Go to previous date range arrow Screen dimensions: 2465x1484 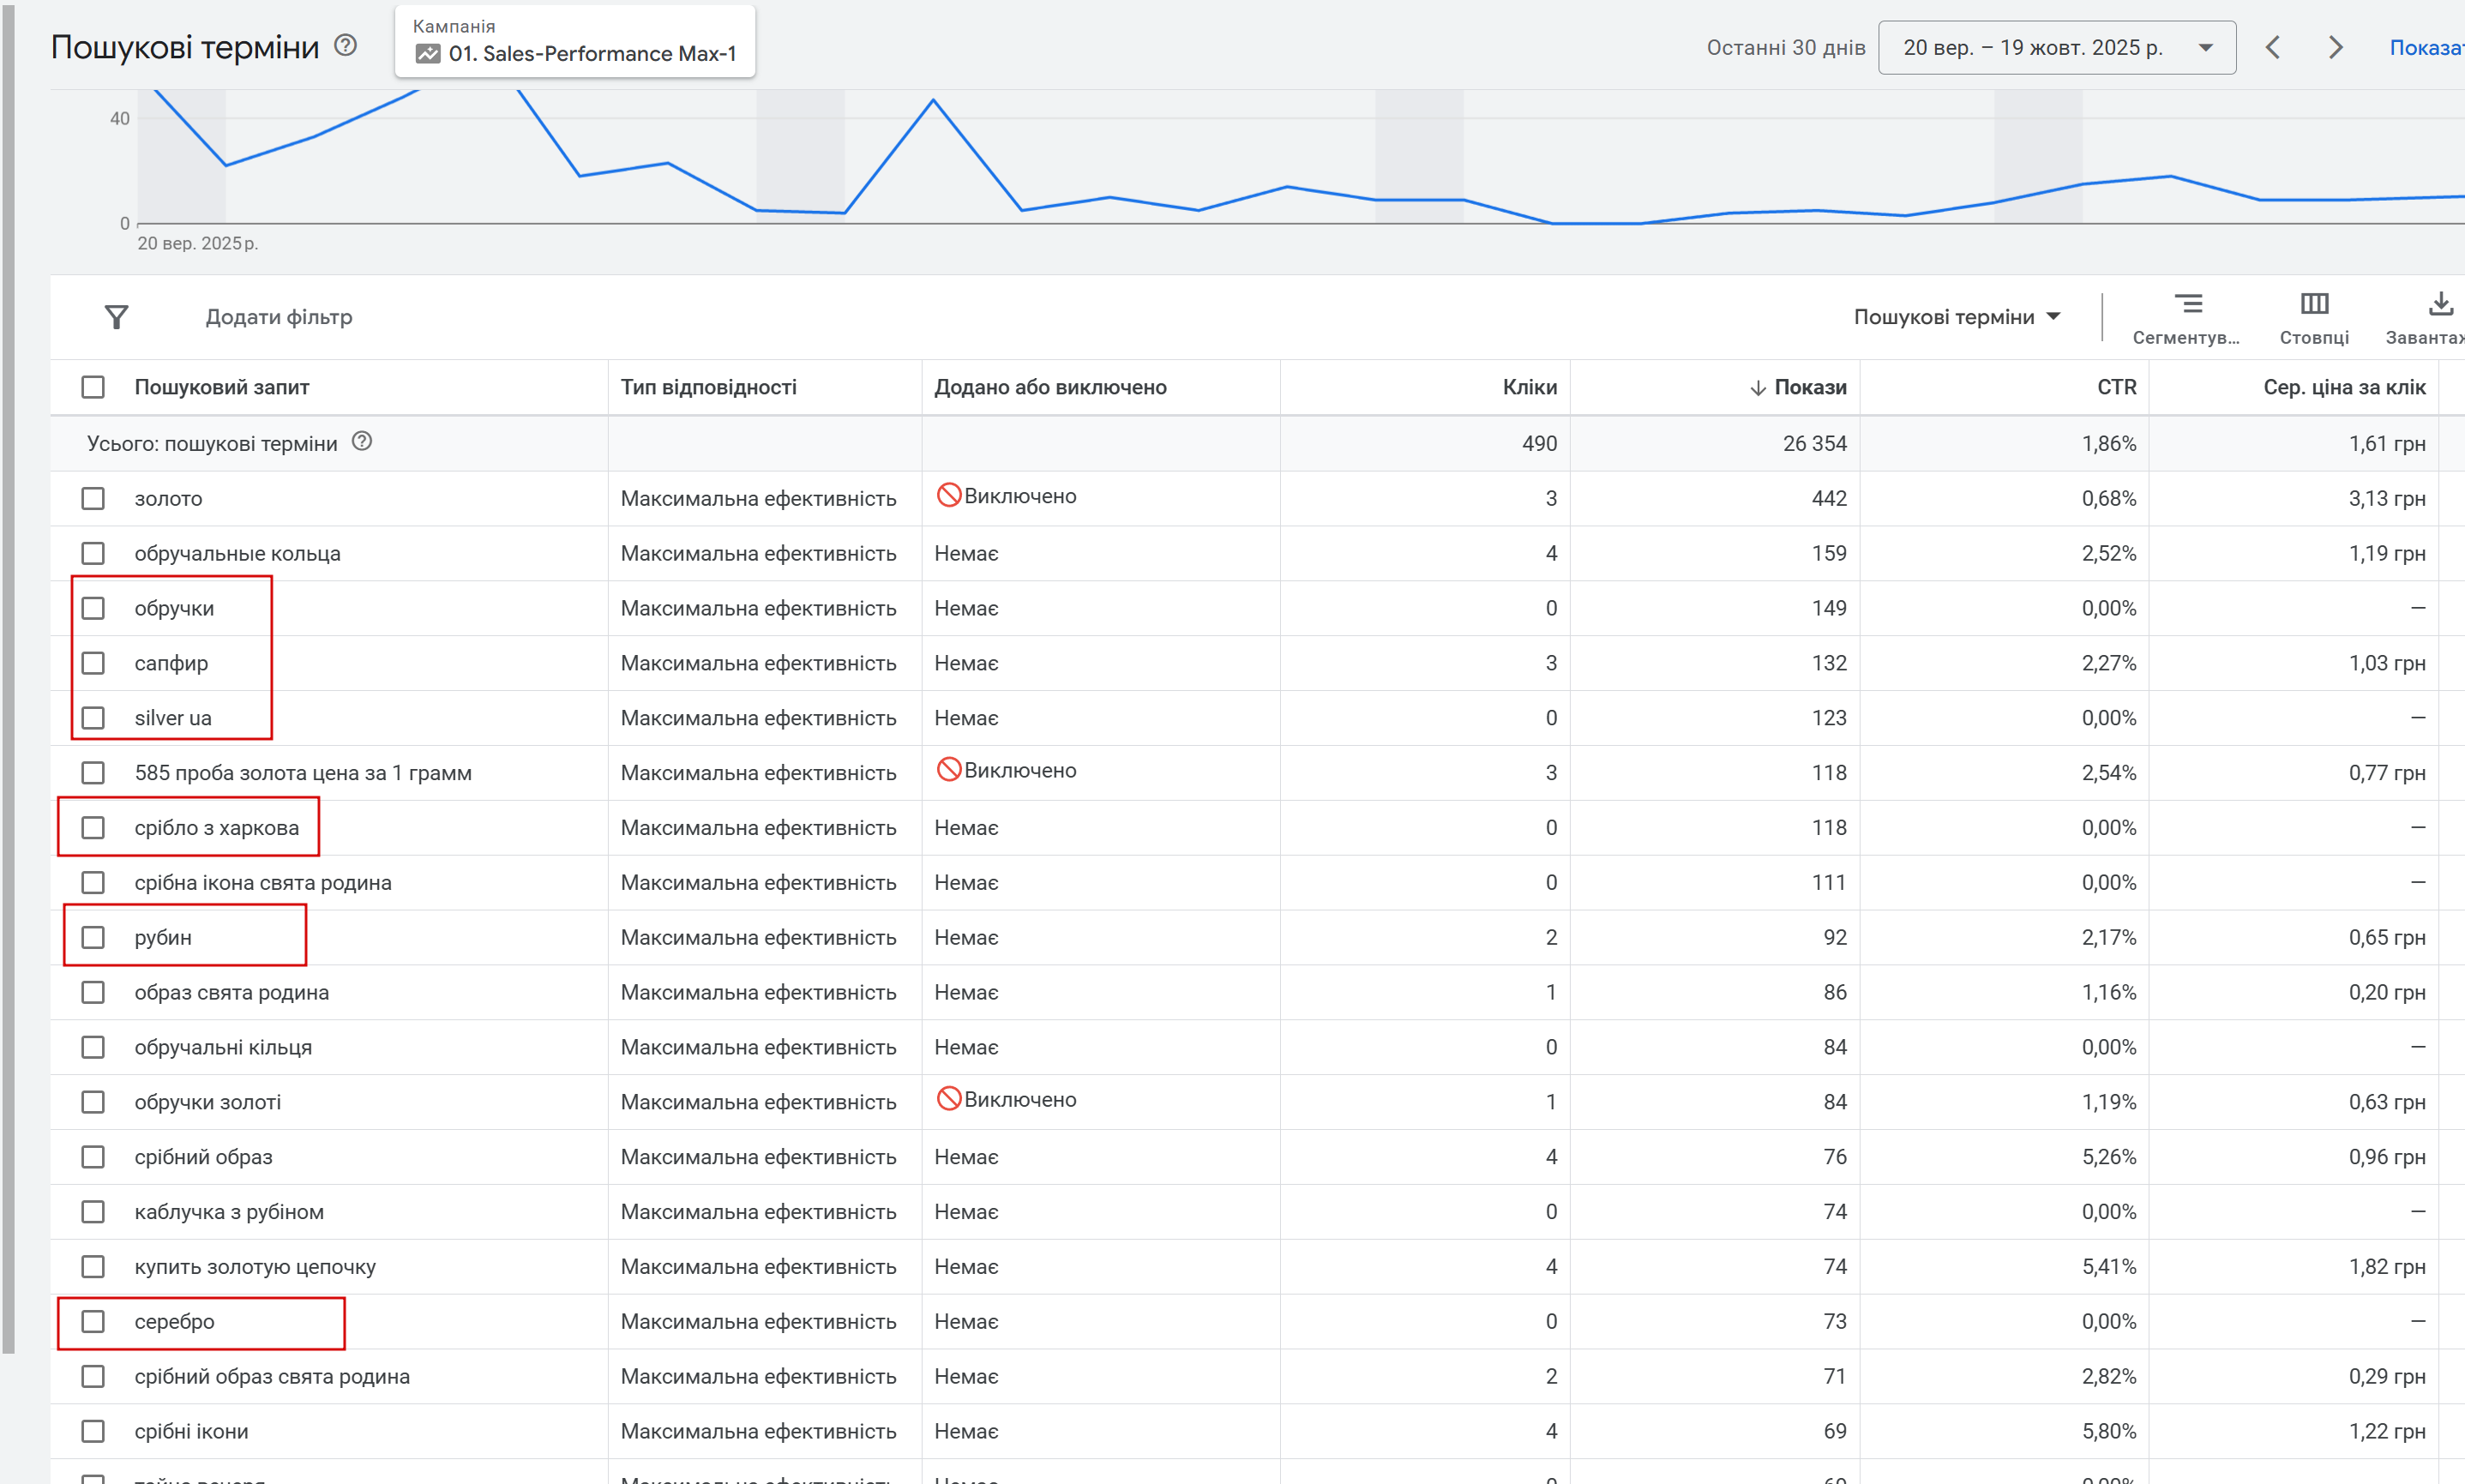pos(2273,47)
